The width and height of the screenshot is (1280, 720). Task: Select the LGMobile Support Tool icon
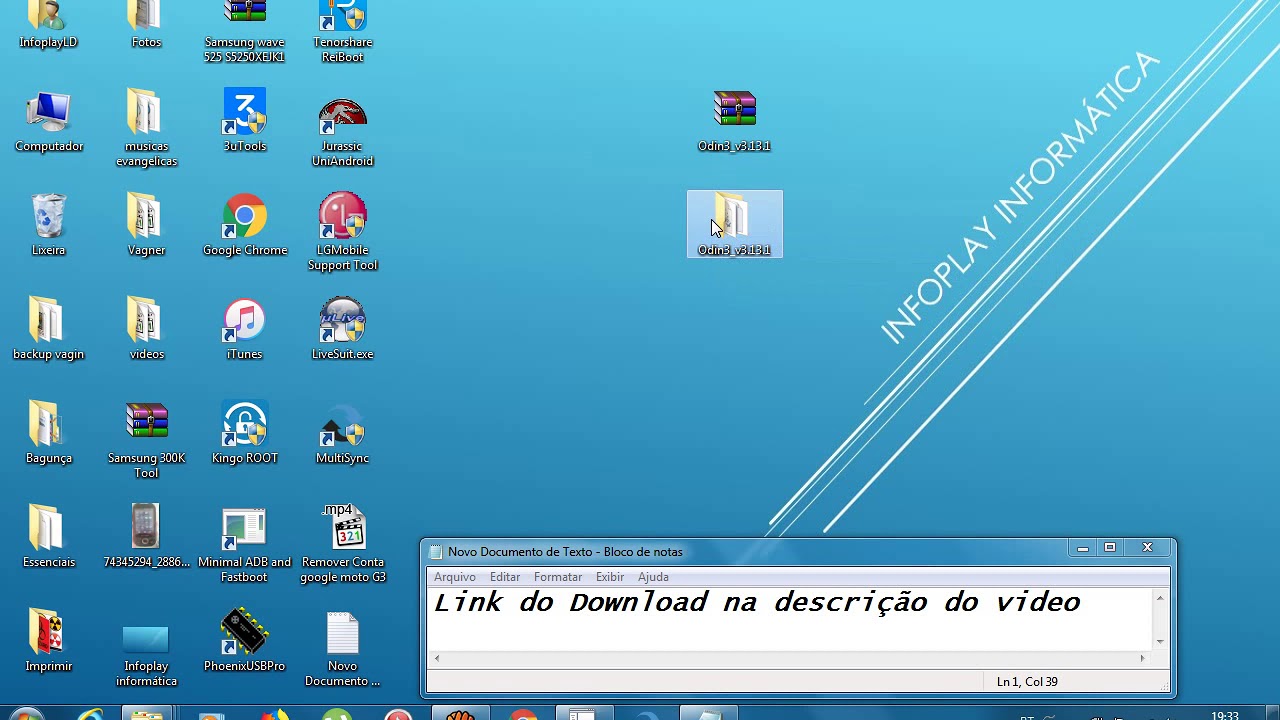point(342,232)
